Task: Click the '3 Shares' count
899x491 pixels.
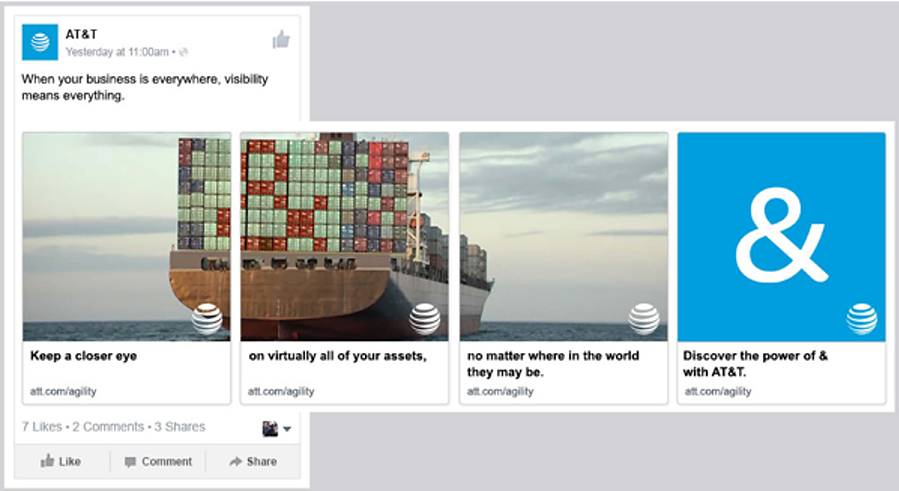Action: [x=179, y=427]
